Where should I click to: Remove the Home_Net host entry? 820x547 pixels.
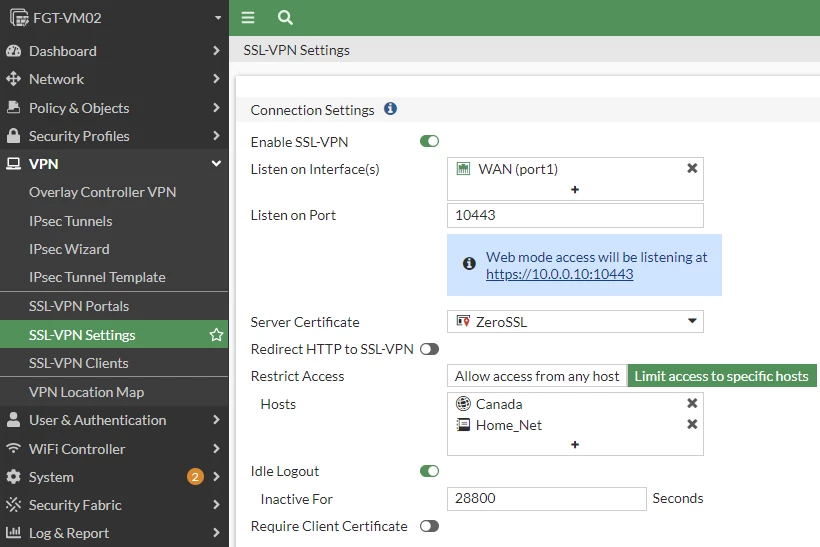pyautogui.click(x=692, y=424)
